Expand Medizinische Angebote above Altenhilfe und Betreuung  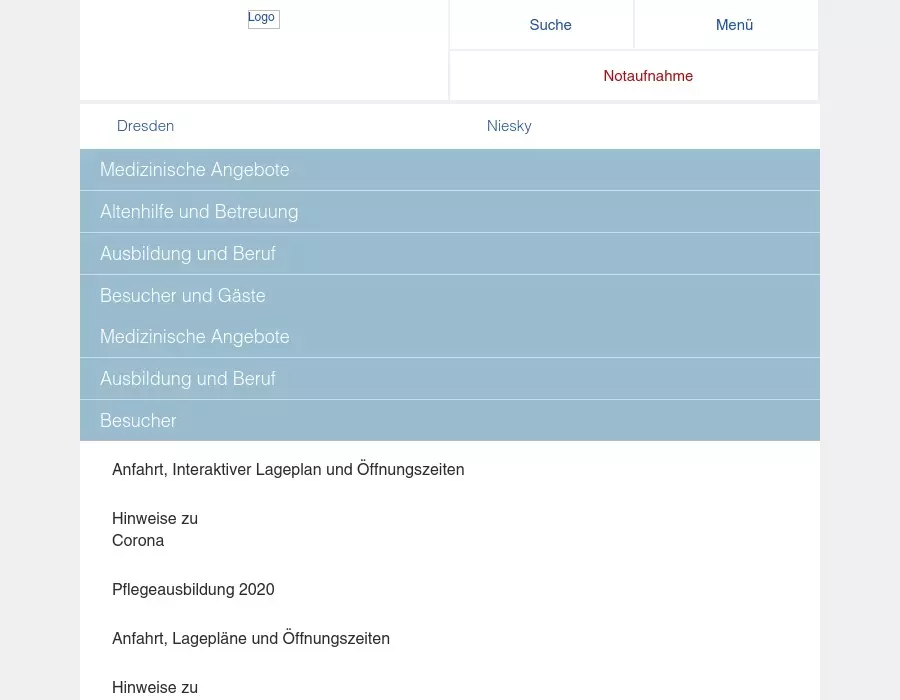(195, 170)
